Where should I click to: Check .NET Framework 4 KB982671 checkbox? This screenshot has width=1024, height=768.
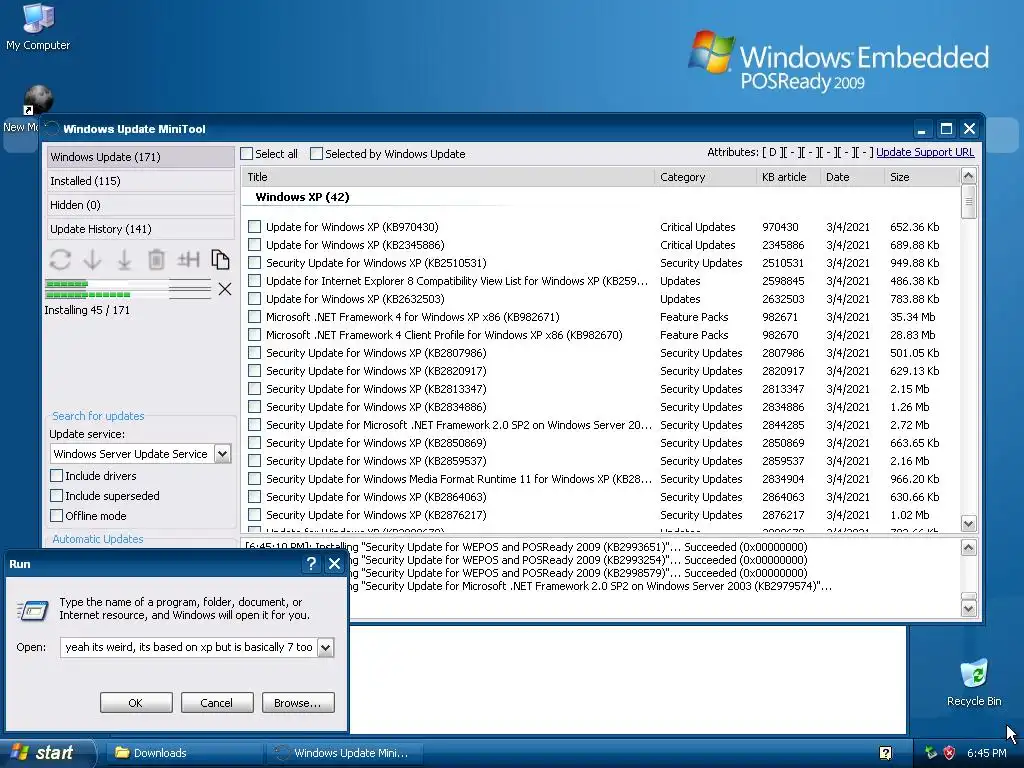coord(255,317)
